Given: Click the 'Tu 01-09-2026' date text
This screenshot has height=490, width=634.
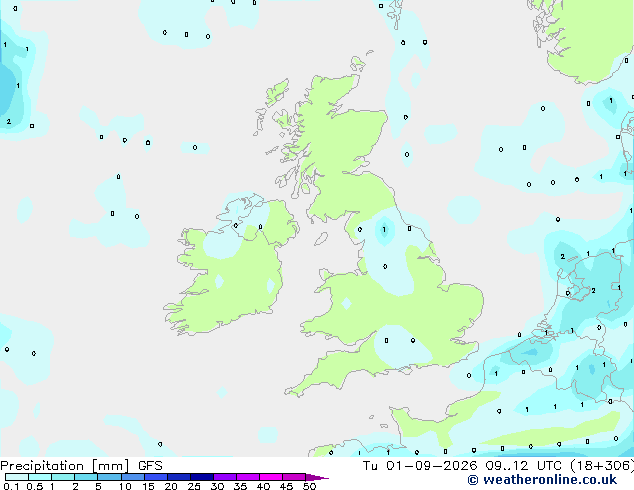Looking at the screenshot, I should 420,466.
